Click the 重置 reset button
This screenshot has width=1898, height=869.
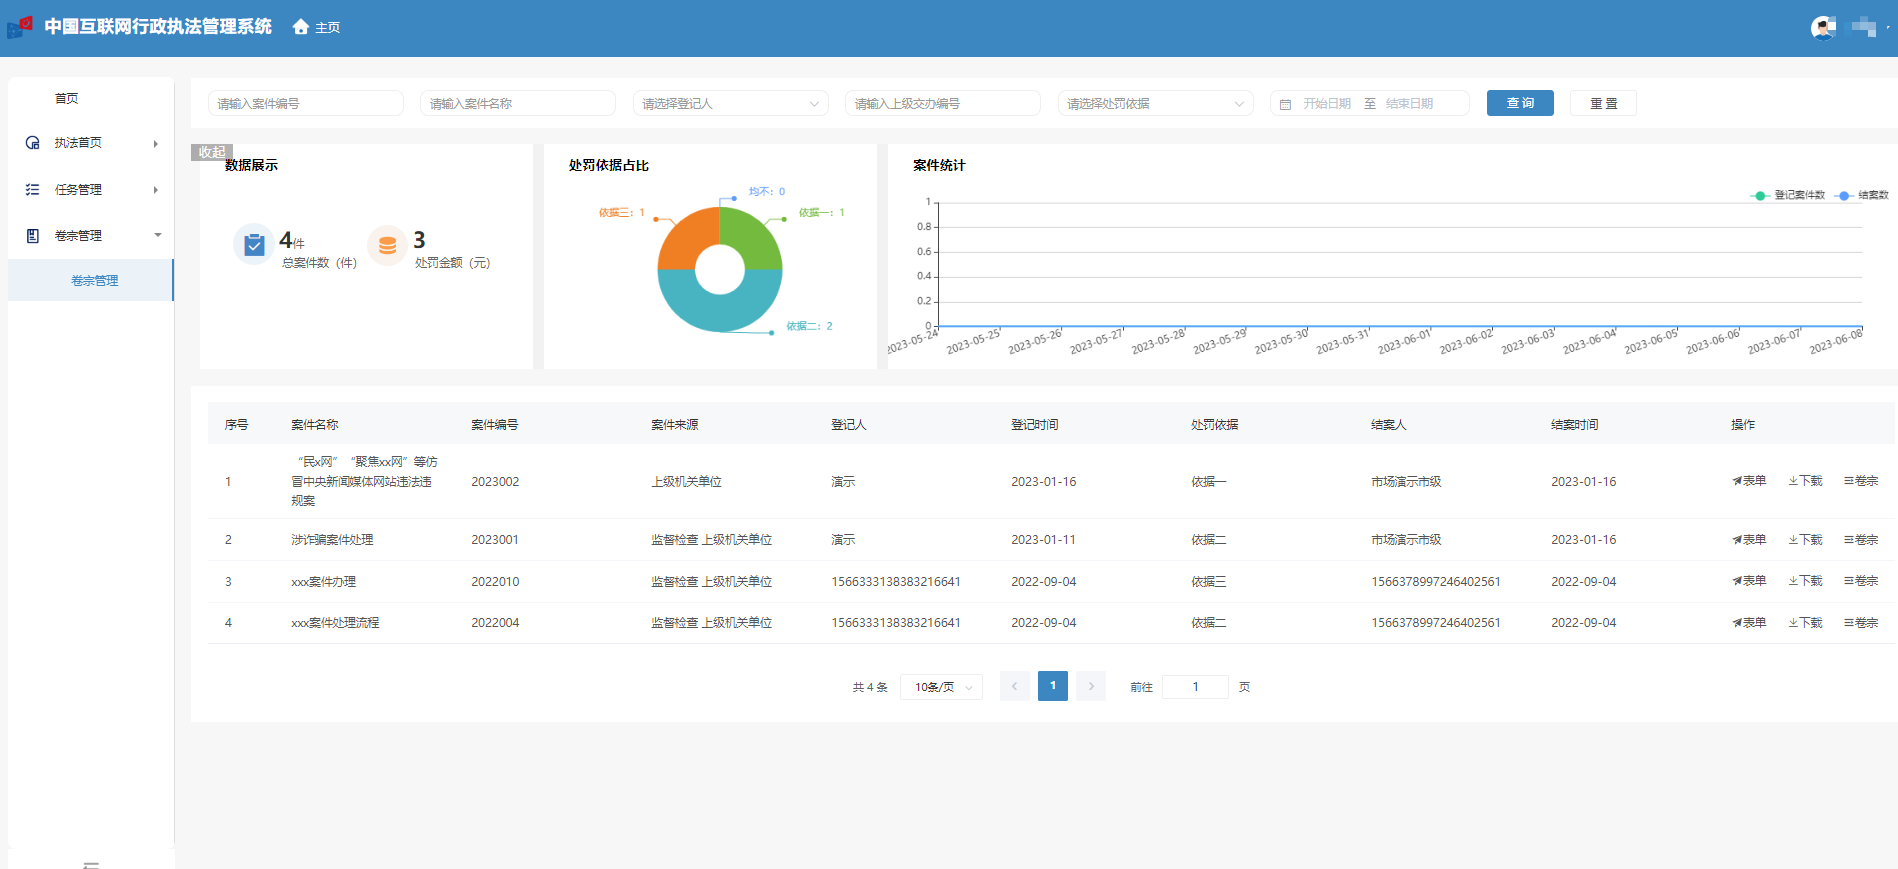pos(1603,103)
